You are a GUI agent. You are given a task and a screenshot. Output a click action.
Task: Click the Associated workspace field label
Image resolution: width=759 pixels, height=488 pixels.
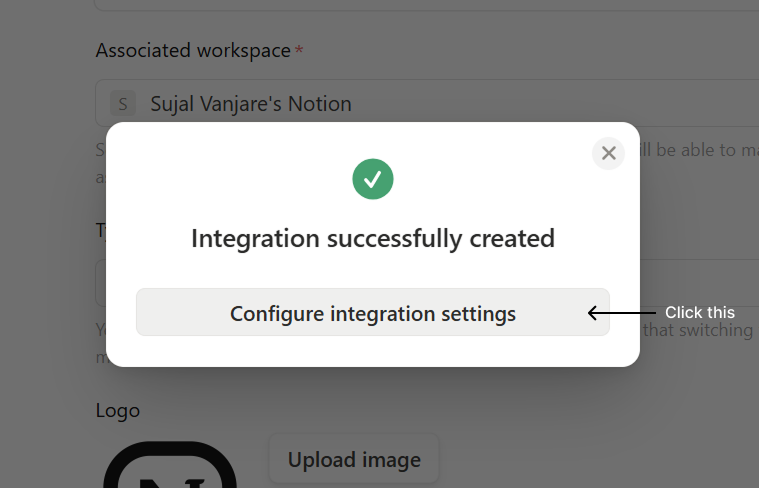tap(193, 50)
